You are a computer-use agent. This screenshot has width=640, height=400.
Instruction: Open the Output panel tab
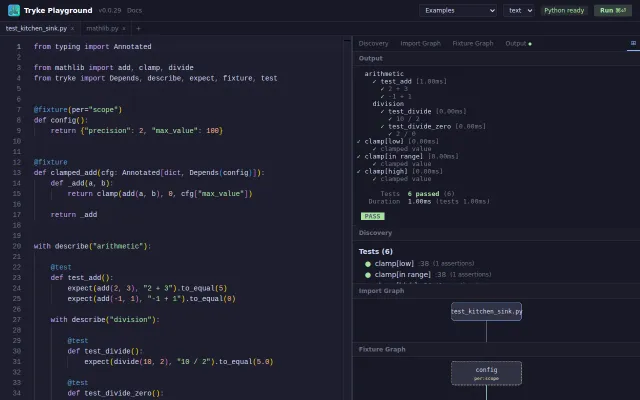point(518,43)
